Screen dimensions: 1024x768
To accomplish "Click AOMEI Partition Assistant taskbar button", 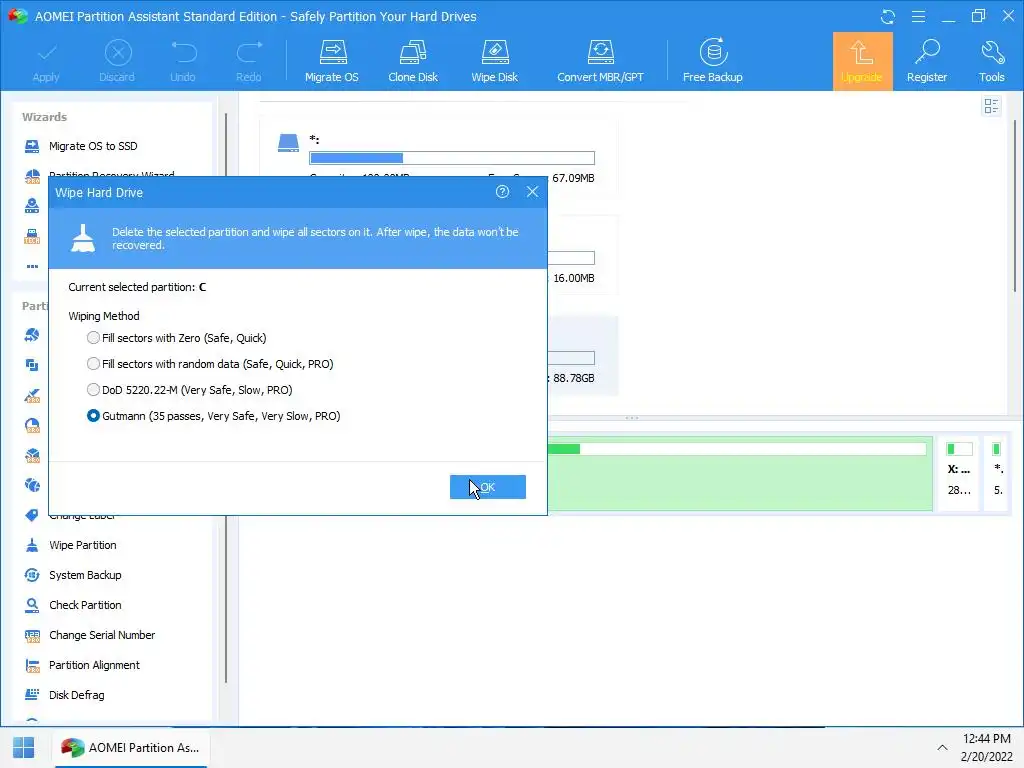I will pos(131,748).
